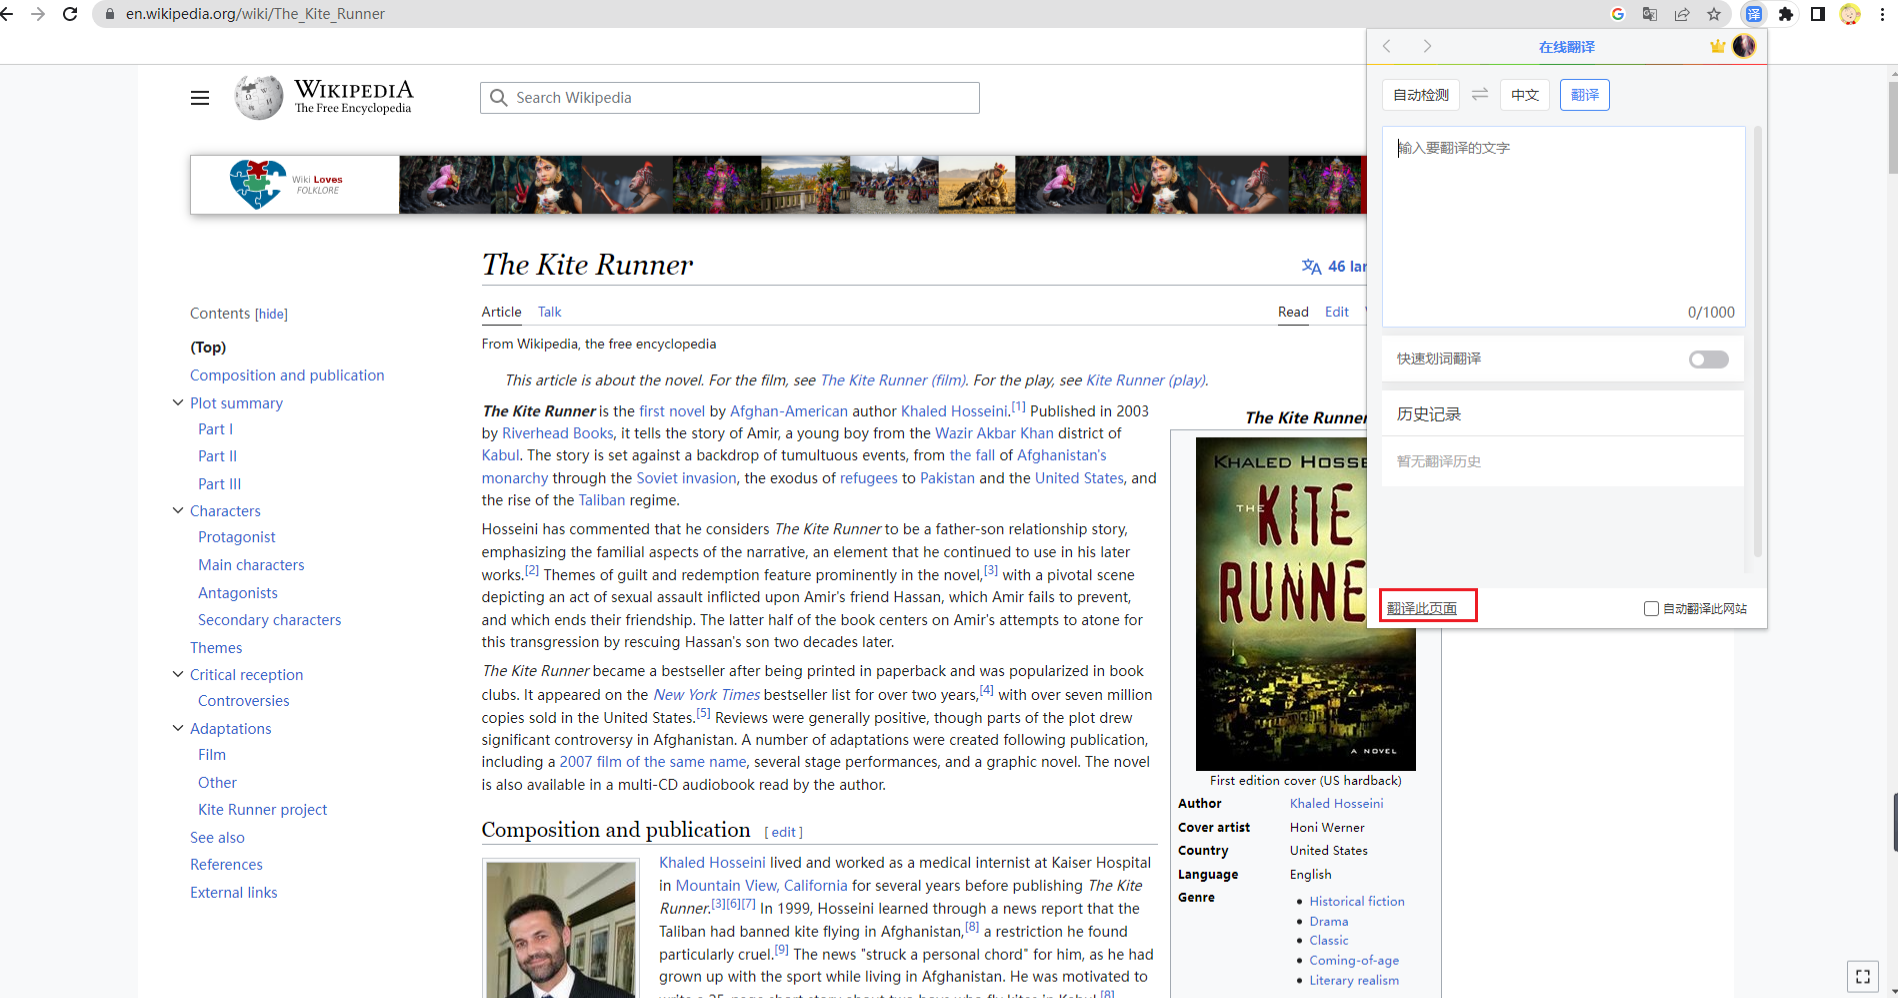Hide the Contents sidebar
Screen dimensions: 1898x998
(271, 314)
